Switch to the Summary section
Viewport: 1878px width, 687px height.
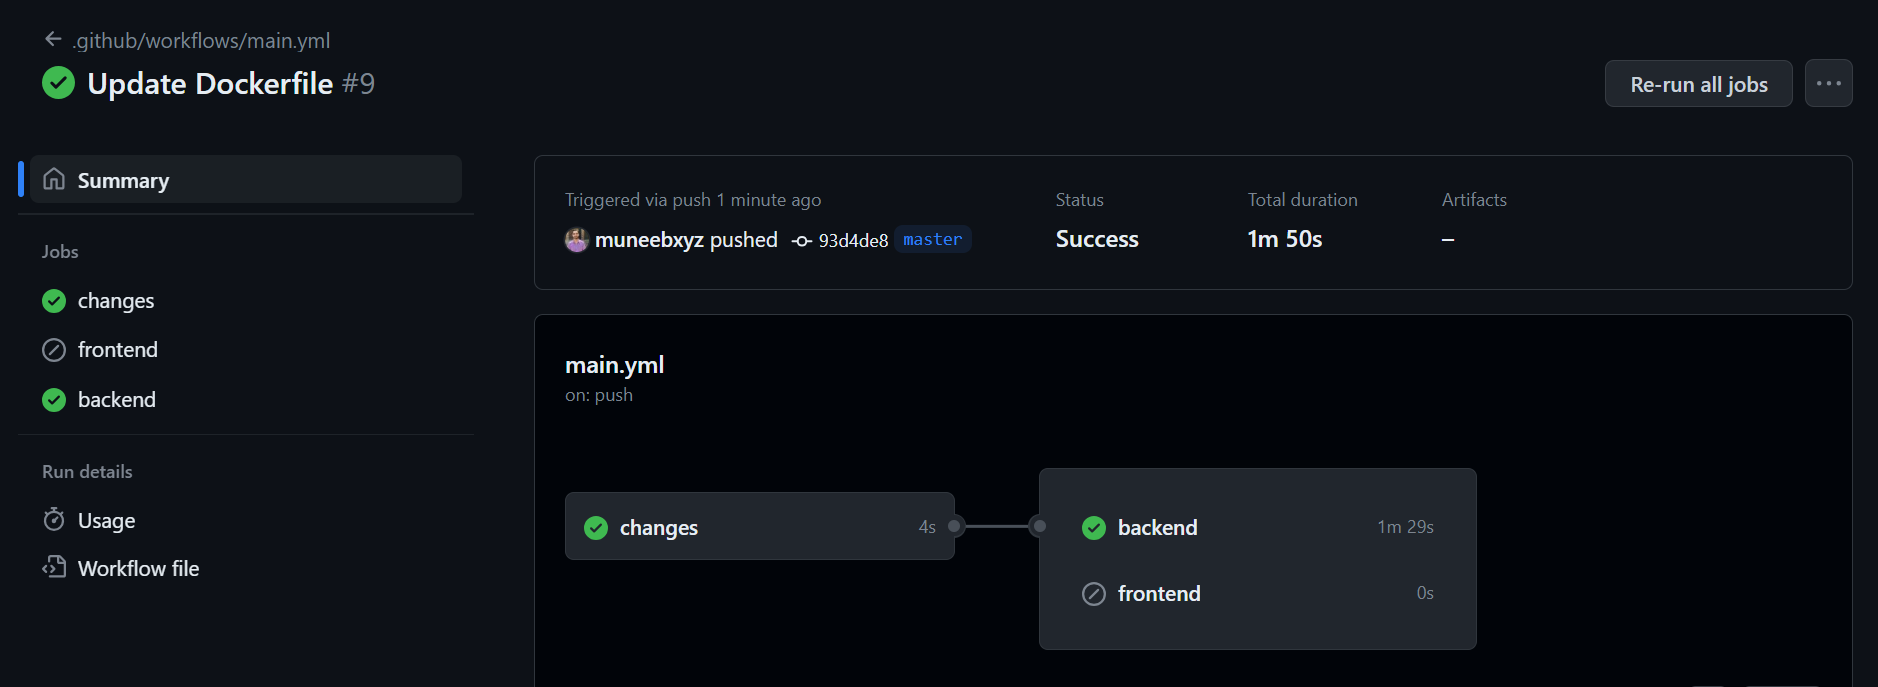[x=123, y=179]
